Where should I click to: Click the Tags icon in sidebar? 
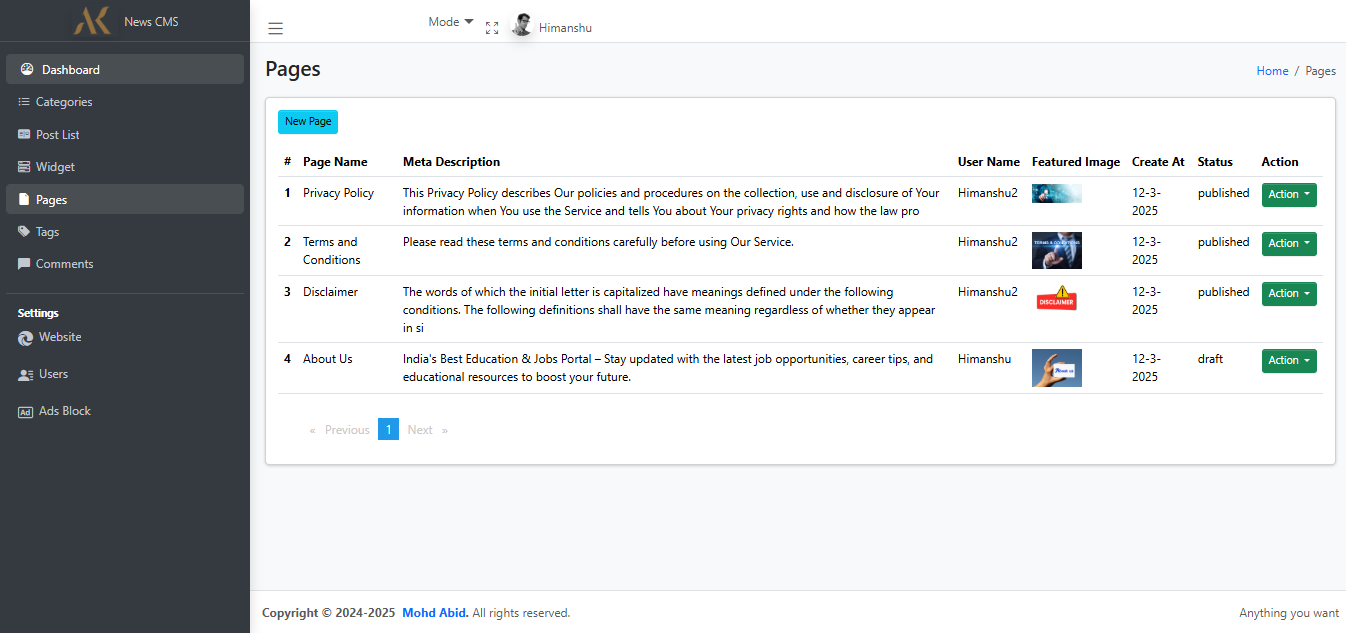tap(24, 232)
